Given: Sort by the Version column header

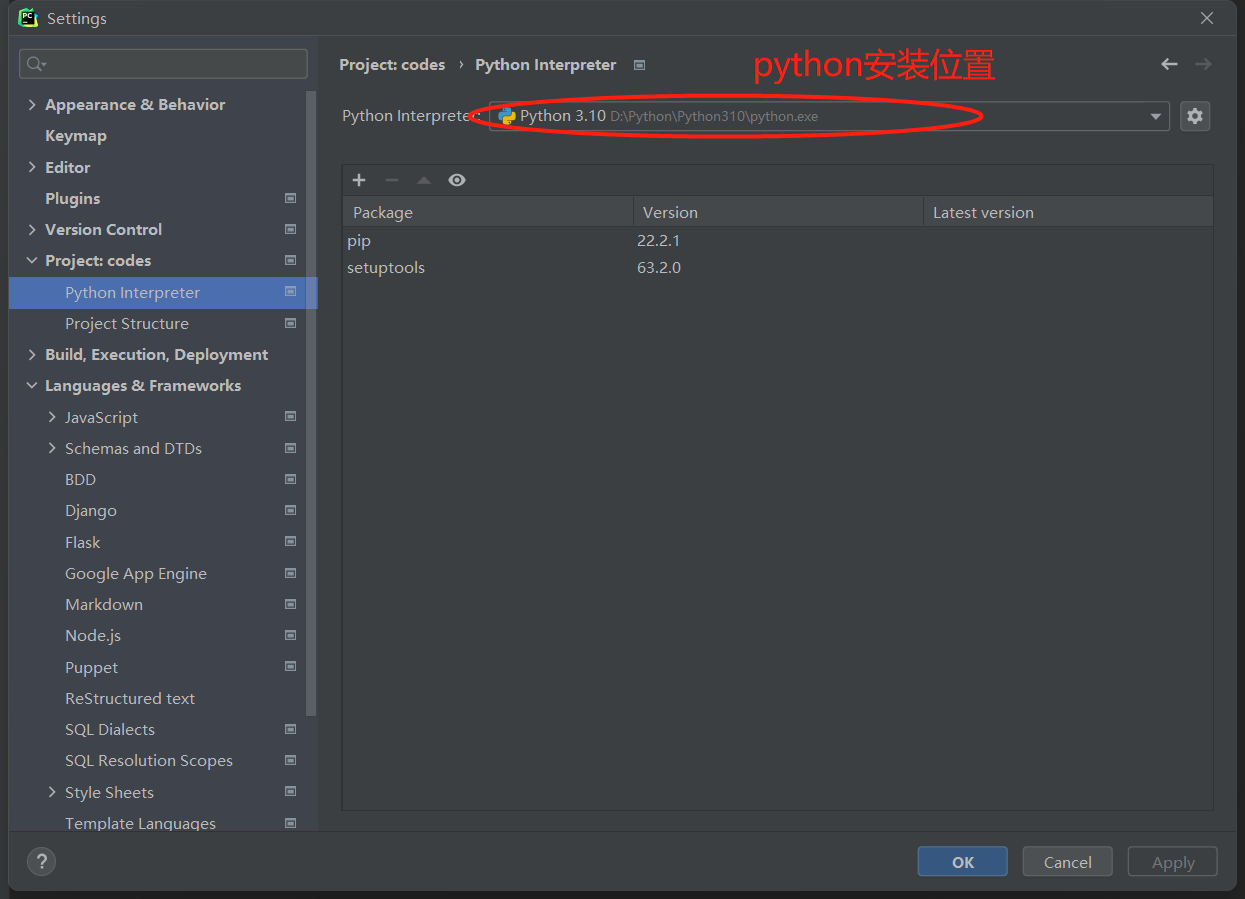Looking at the screenshot, I should click(x=778, y=212).
